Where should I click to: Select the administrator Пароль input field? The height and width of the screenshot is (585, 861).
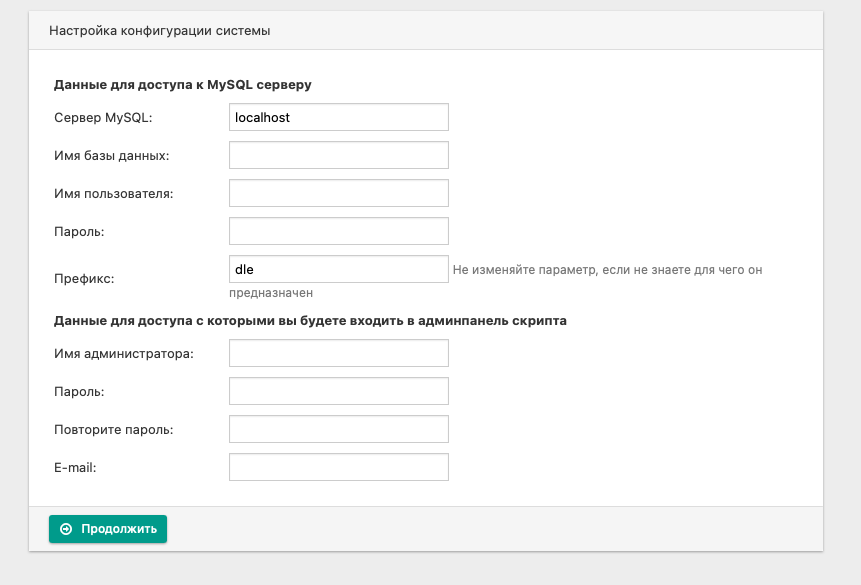339,391
